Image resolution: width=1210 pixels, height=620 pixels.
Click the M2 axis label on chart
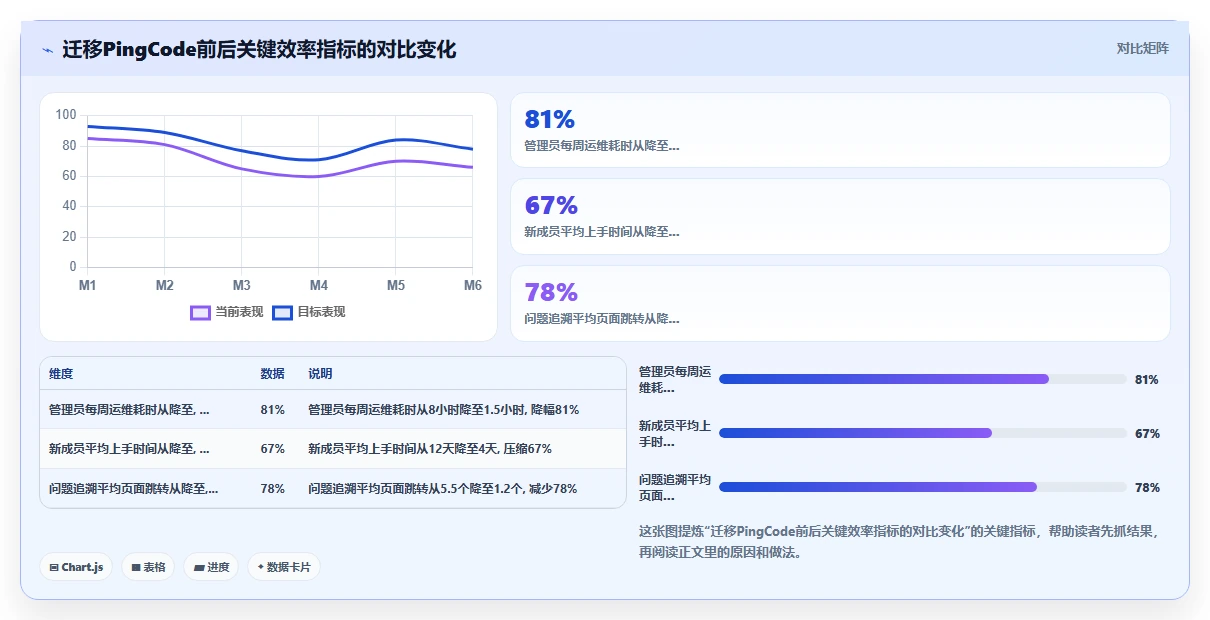point(165,286)
